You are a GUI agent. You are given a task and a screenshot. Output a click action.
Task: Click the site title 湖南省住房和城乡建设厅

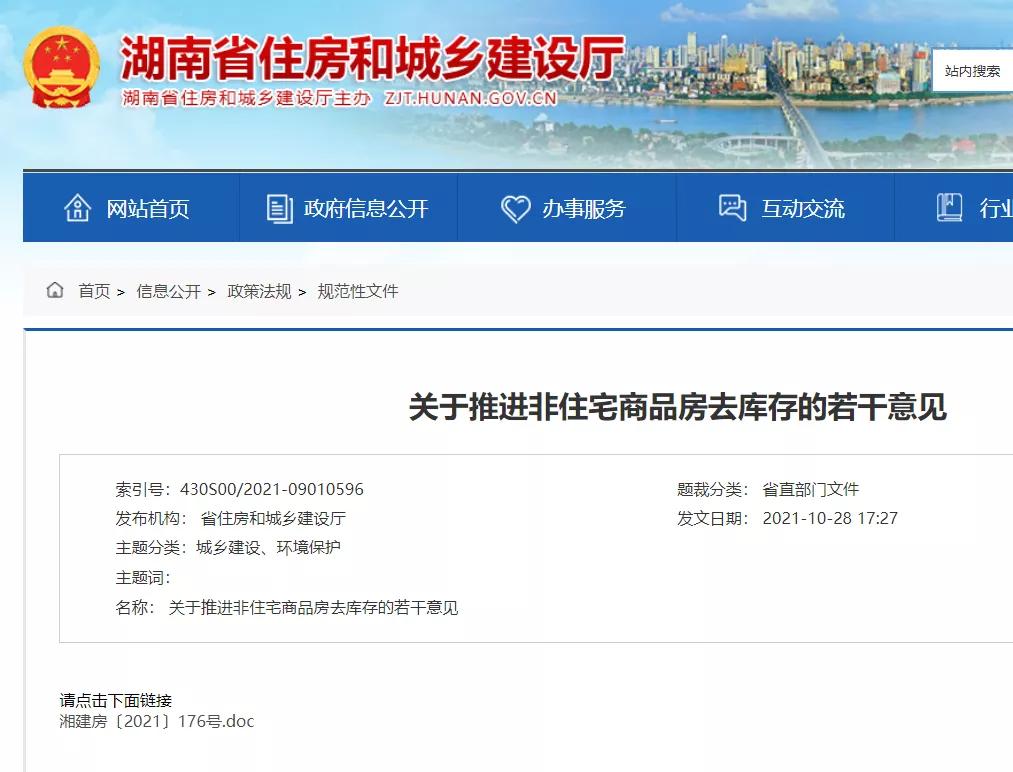[x=373, y=58]
